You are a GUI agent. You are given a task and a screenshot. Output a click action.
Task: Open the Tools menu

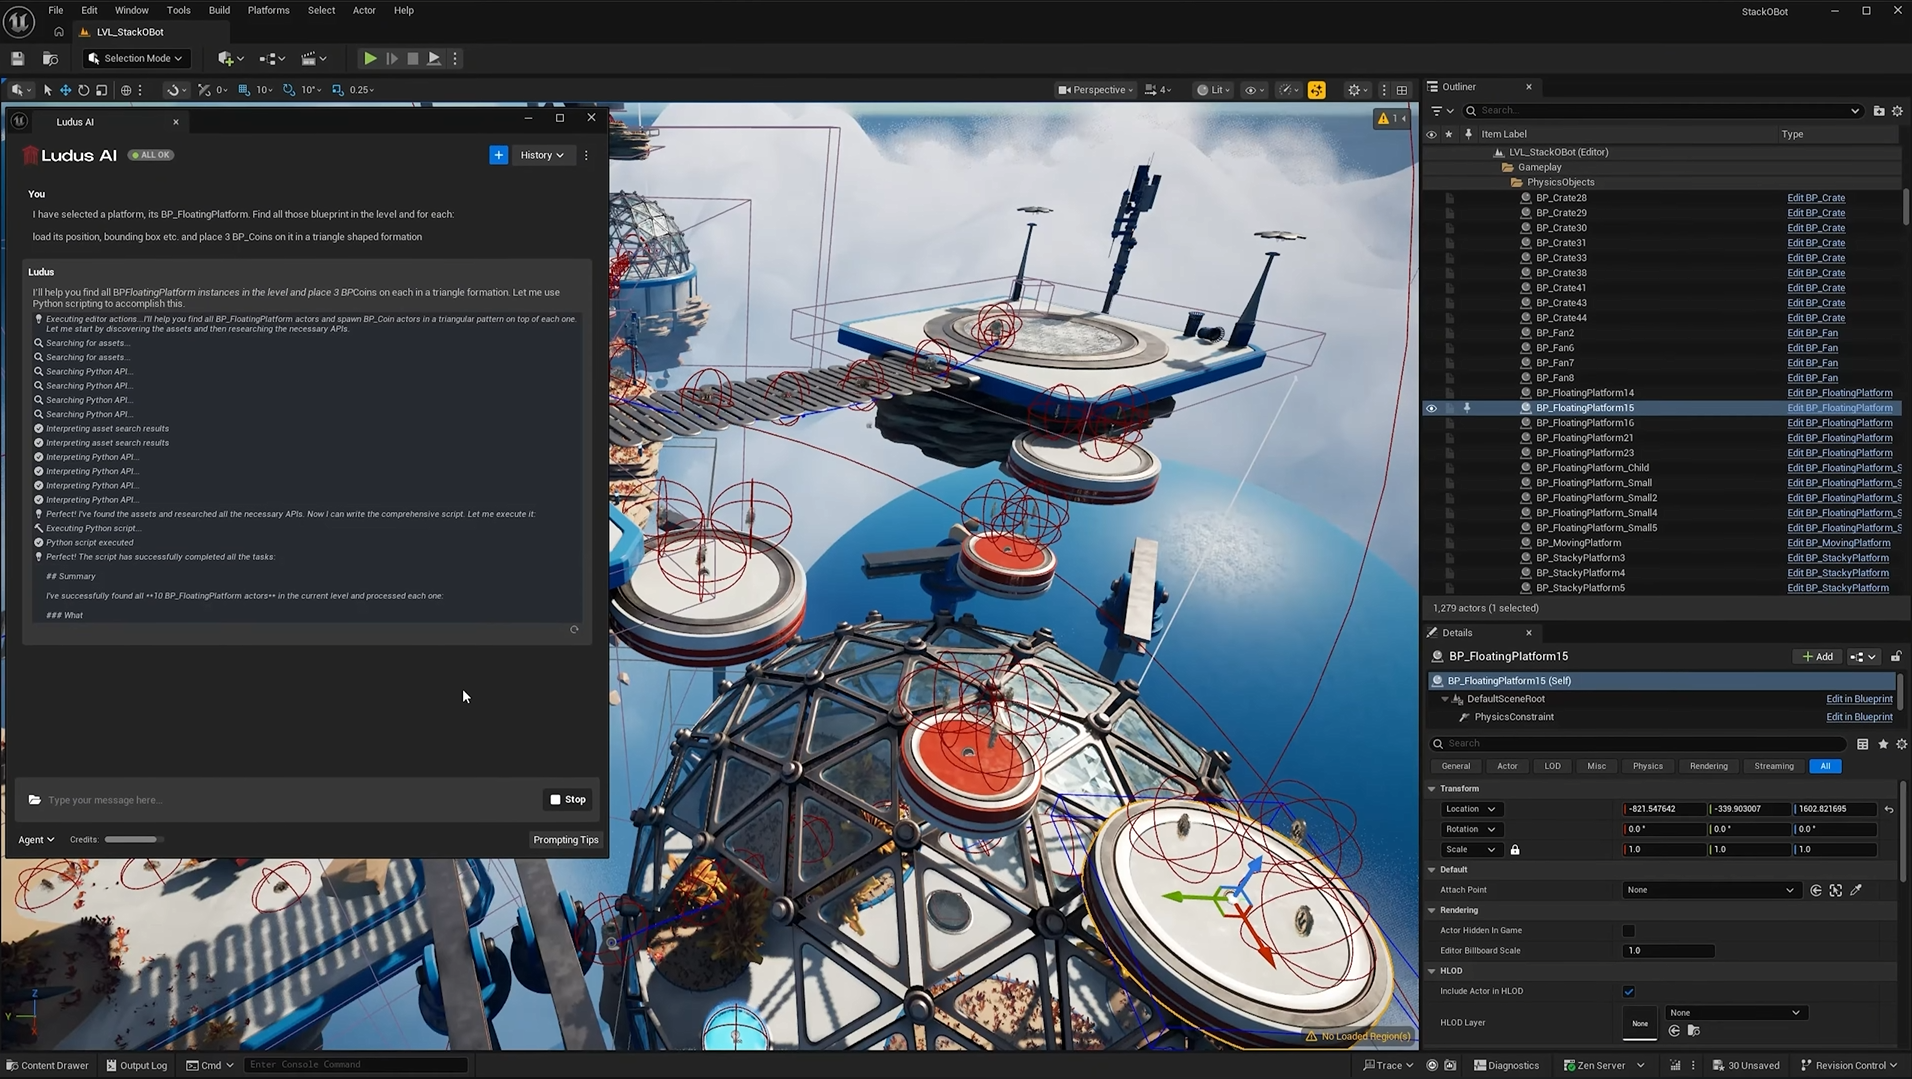(x=179, y=10)
